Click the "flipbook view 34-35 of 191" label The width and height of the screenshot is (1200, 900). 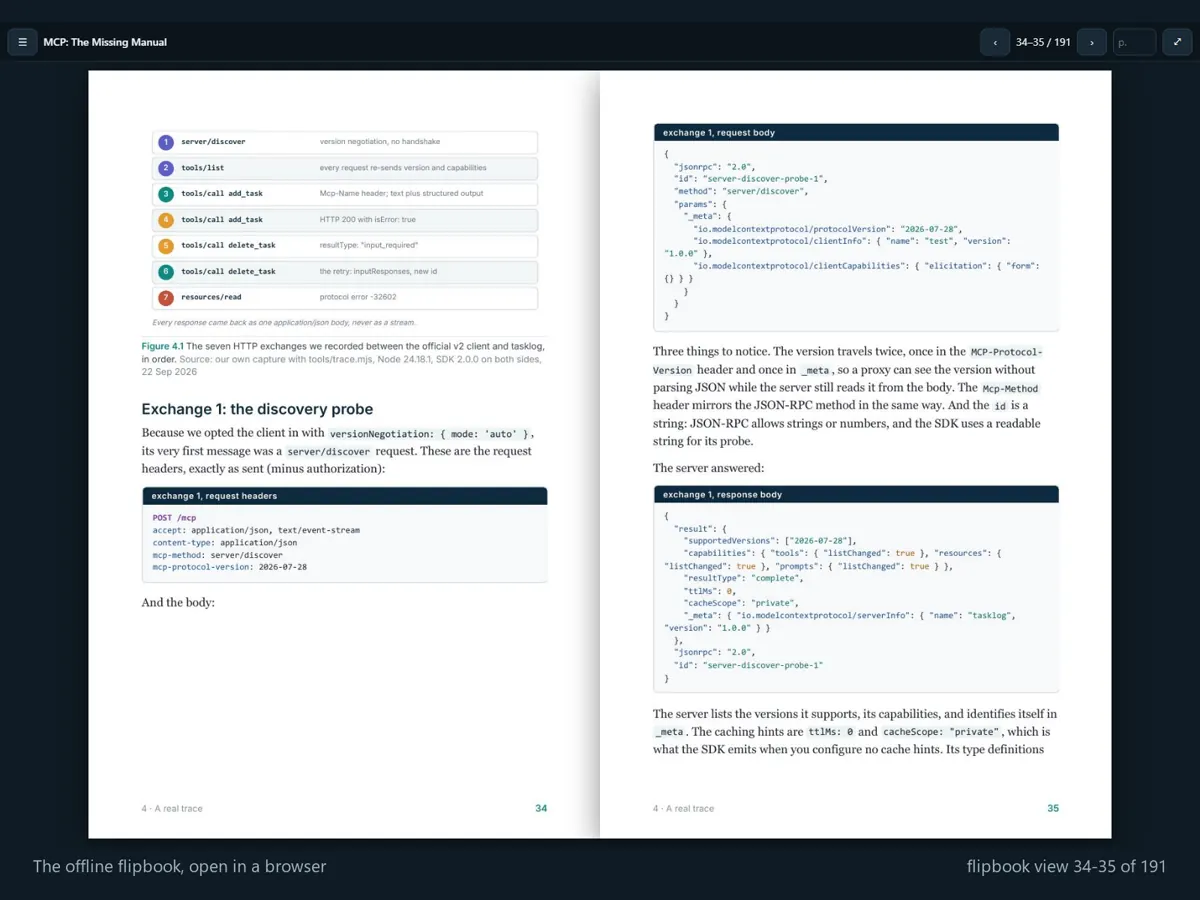pos(1067,867)
